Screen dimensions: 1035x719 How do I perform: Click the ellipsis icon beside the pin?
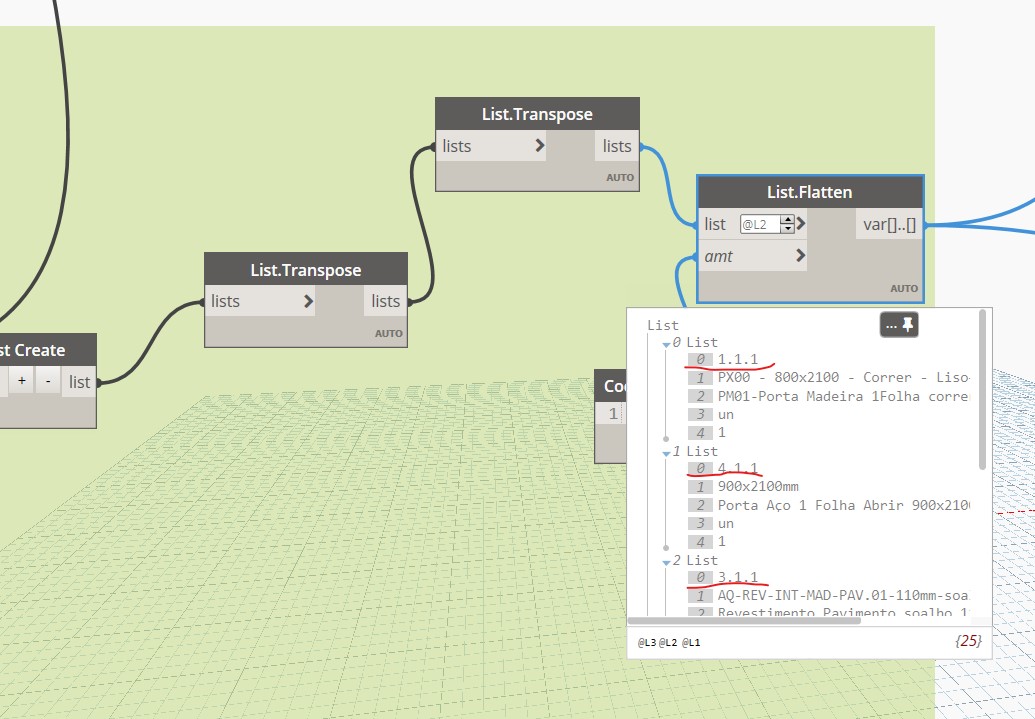pyautogui.click(x=891, y=325)
